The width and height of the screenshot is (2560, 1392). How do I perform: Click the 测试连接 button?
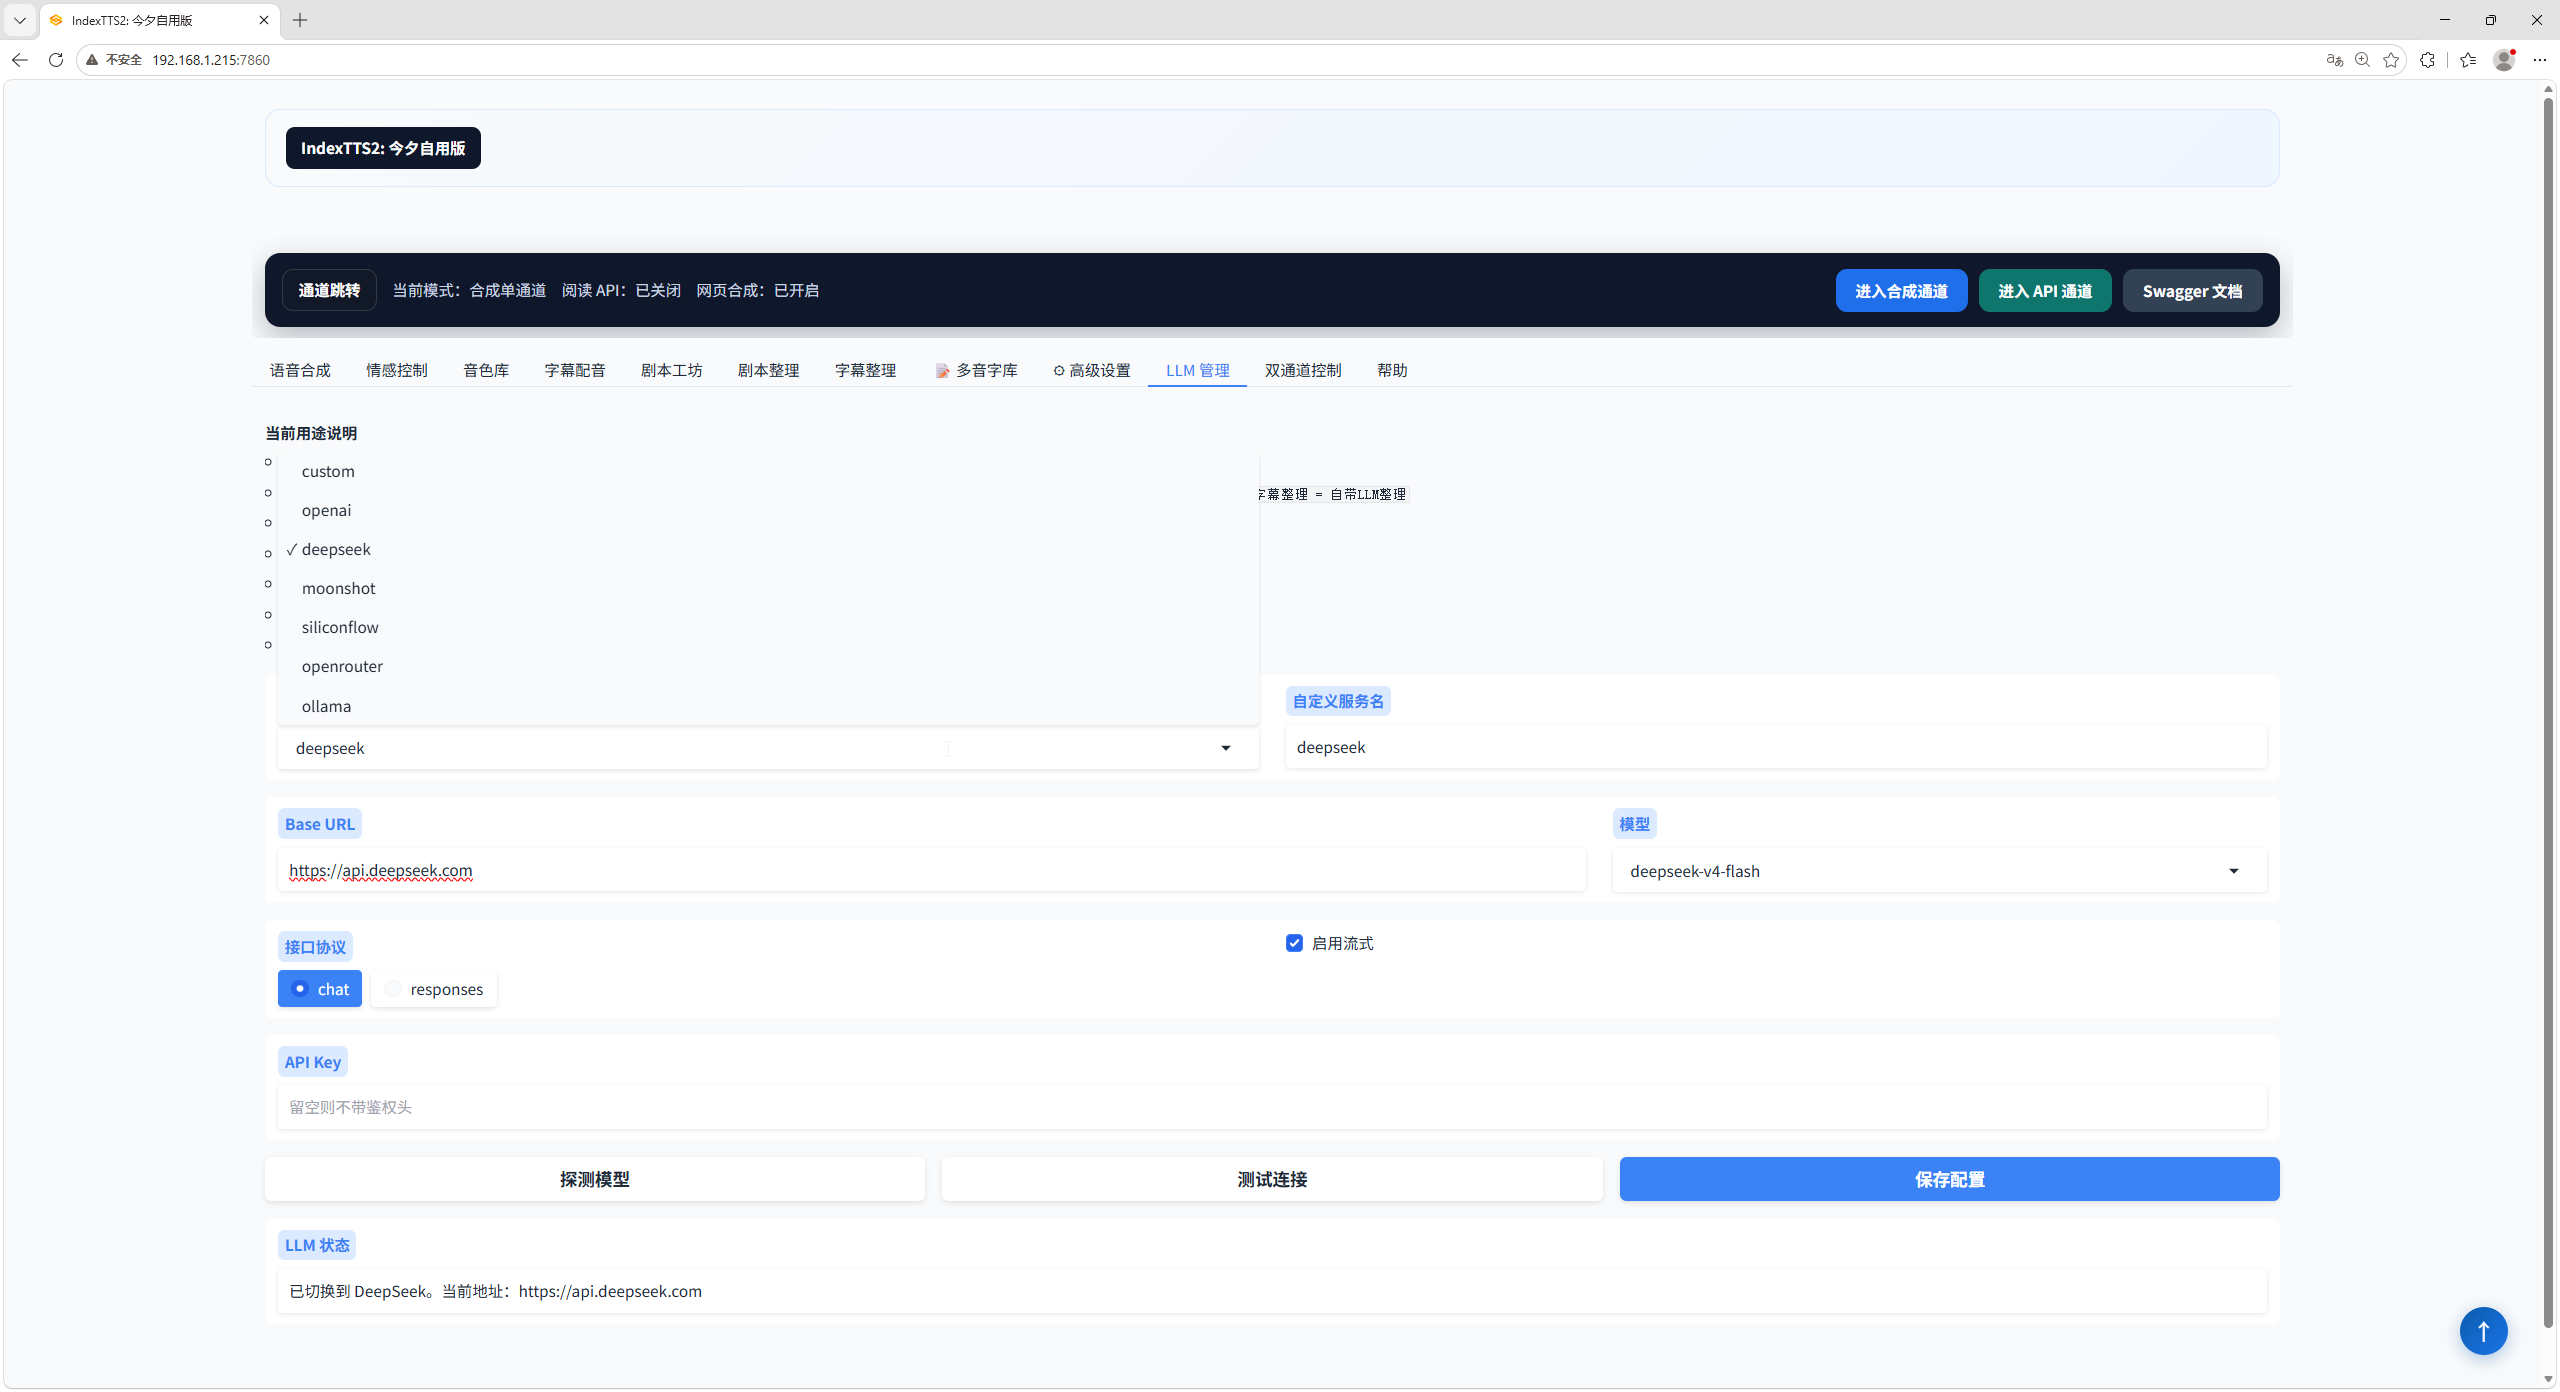tap(1272, 1179)
